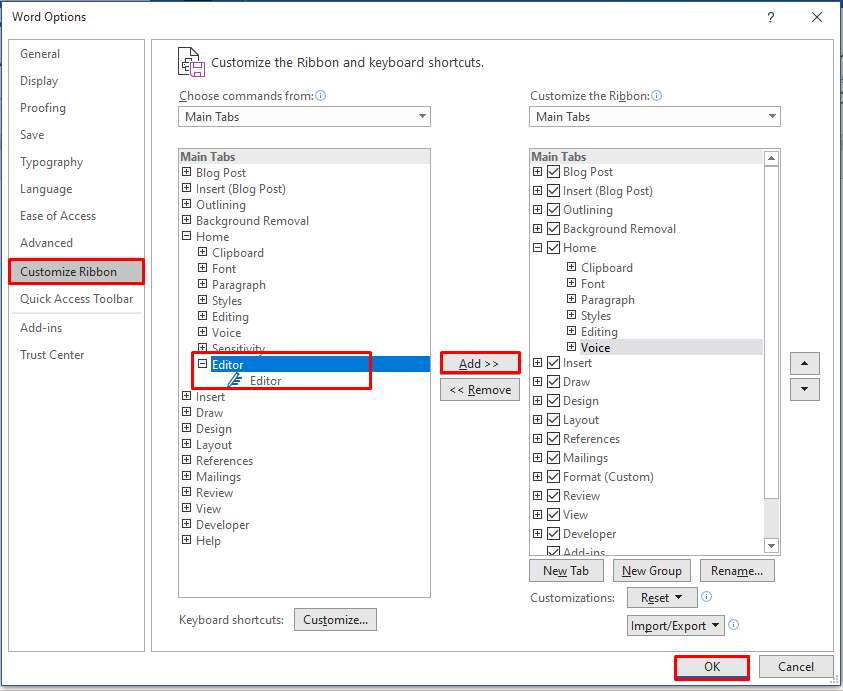Uncheck the Home tab checkbox

(553, 248)
